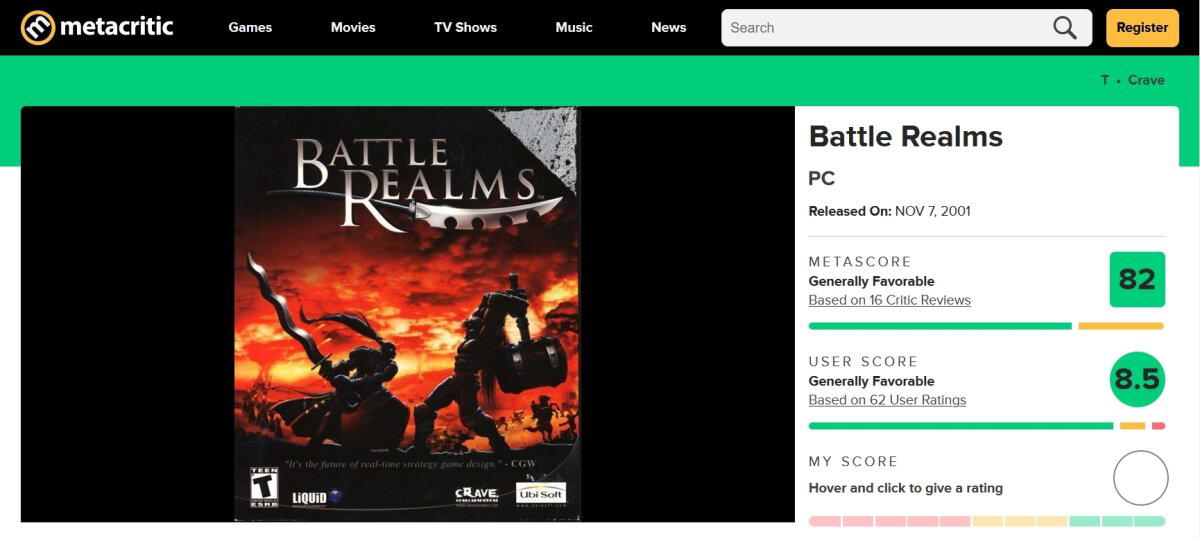Open the Metacritic logo homepage link
The height and width of the screenshot is (539, 1200).
pyautogui.click(x=97, y=28)
